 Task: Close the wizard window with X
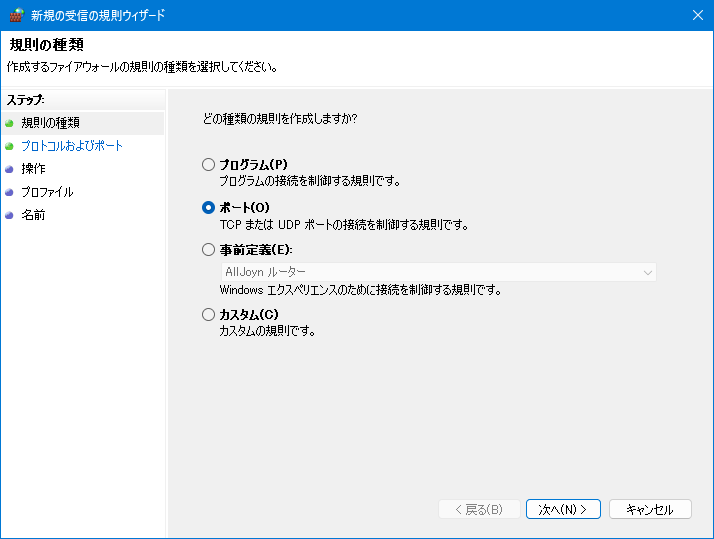698,15
